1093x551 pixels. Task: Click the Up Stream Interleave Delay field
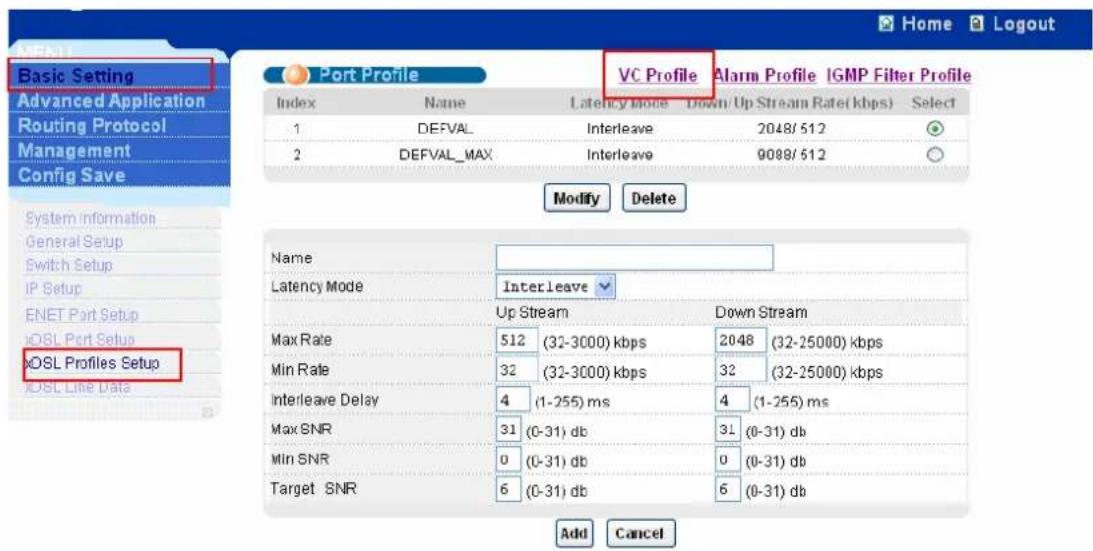tap(512, 400)
